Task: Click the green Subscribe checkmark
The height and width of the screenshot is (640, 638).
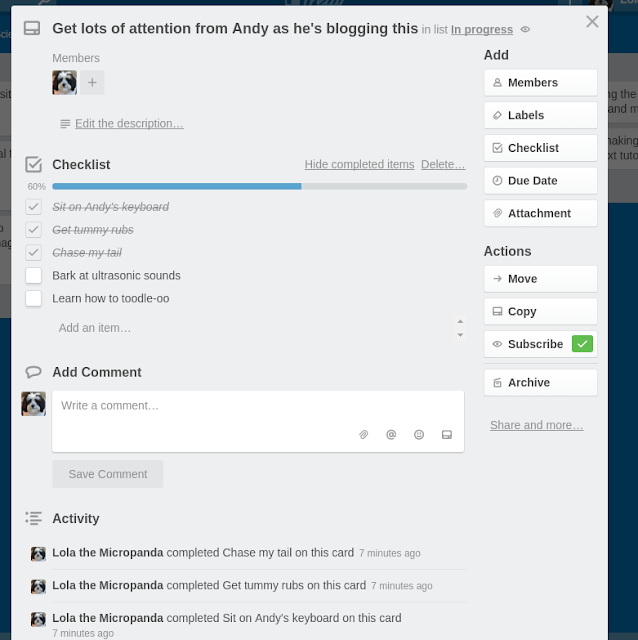Action: click(x=582, y=344)
